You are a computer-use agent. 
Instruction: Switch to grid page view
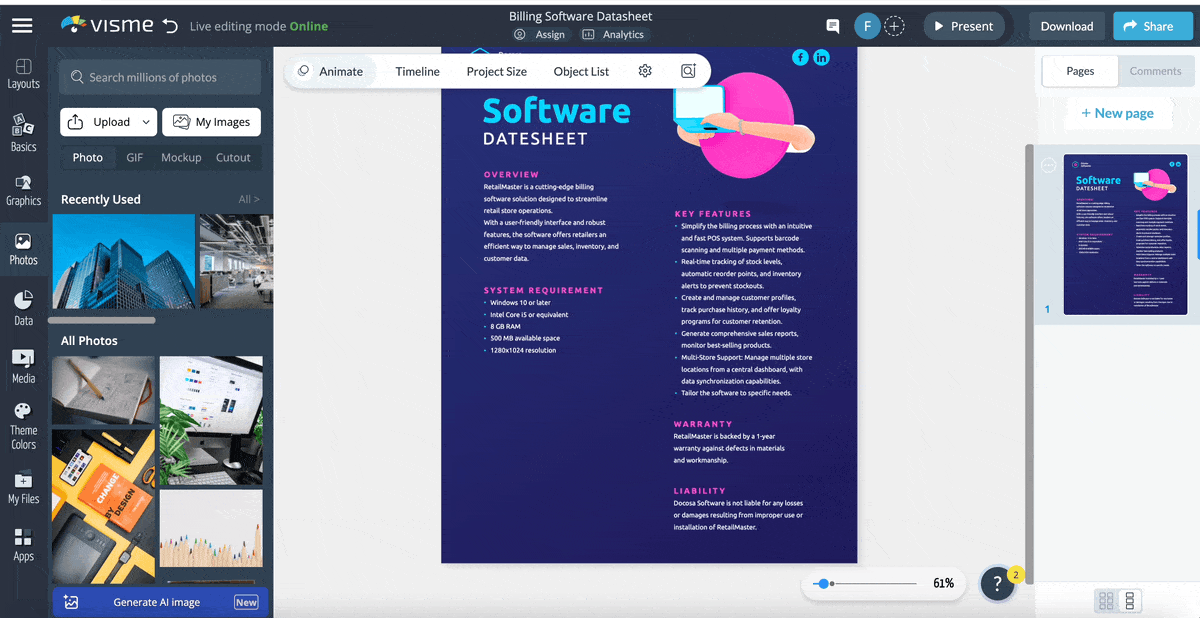(x=1106, y=601)
